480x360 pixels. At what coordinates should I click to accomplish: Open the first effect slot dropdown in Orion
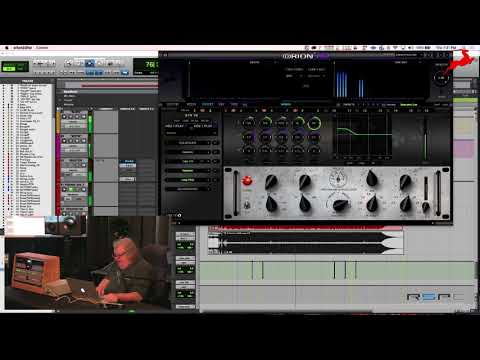point(188,143)
